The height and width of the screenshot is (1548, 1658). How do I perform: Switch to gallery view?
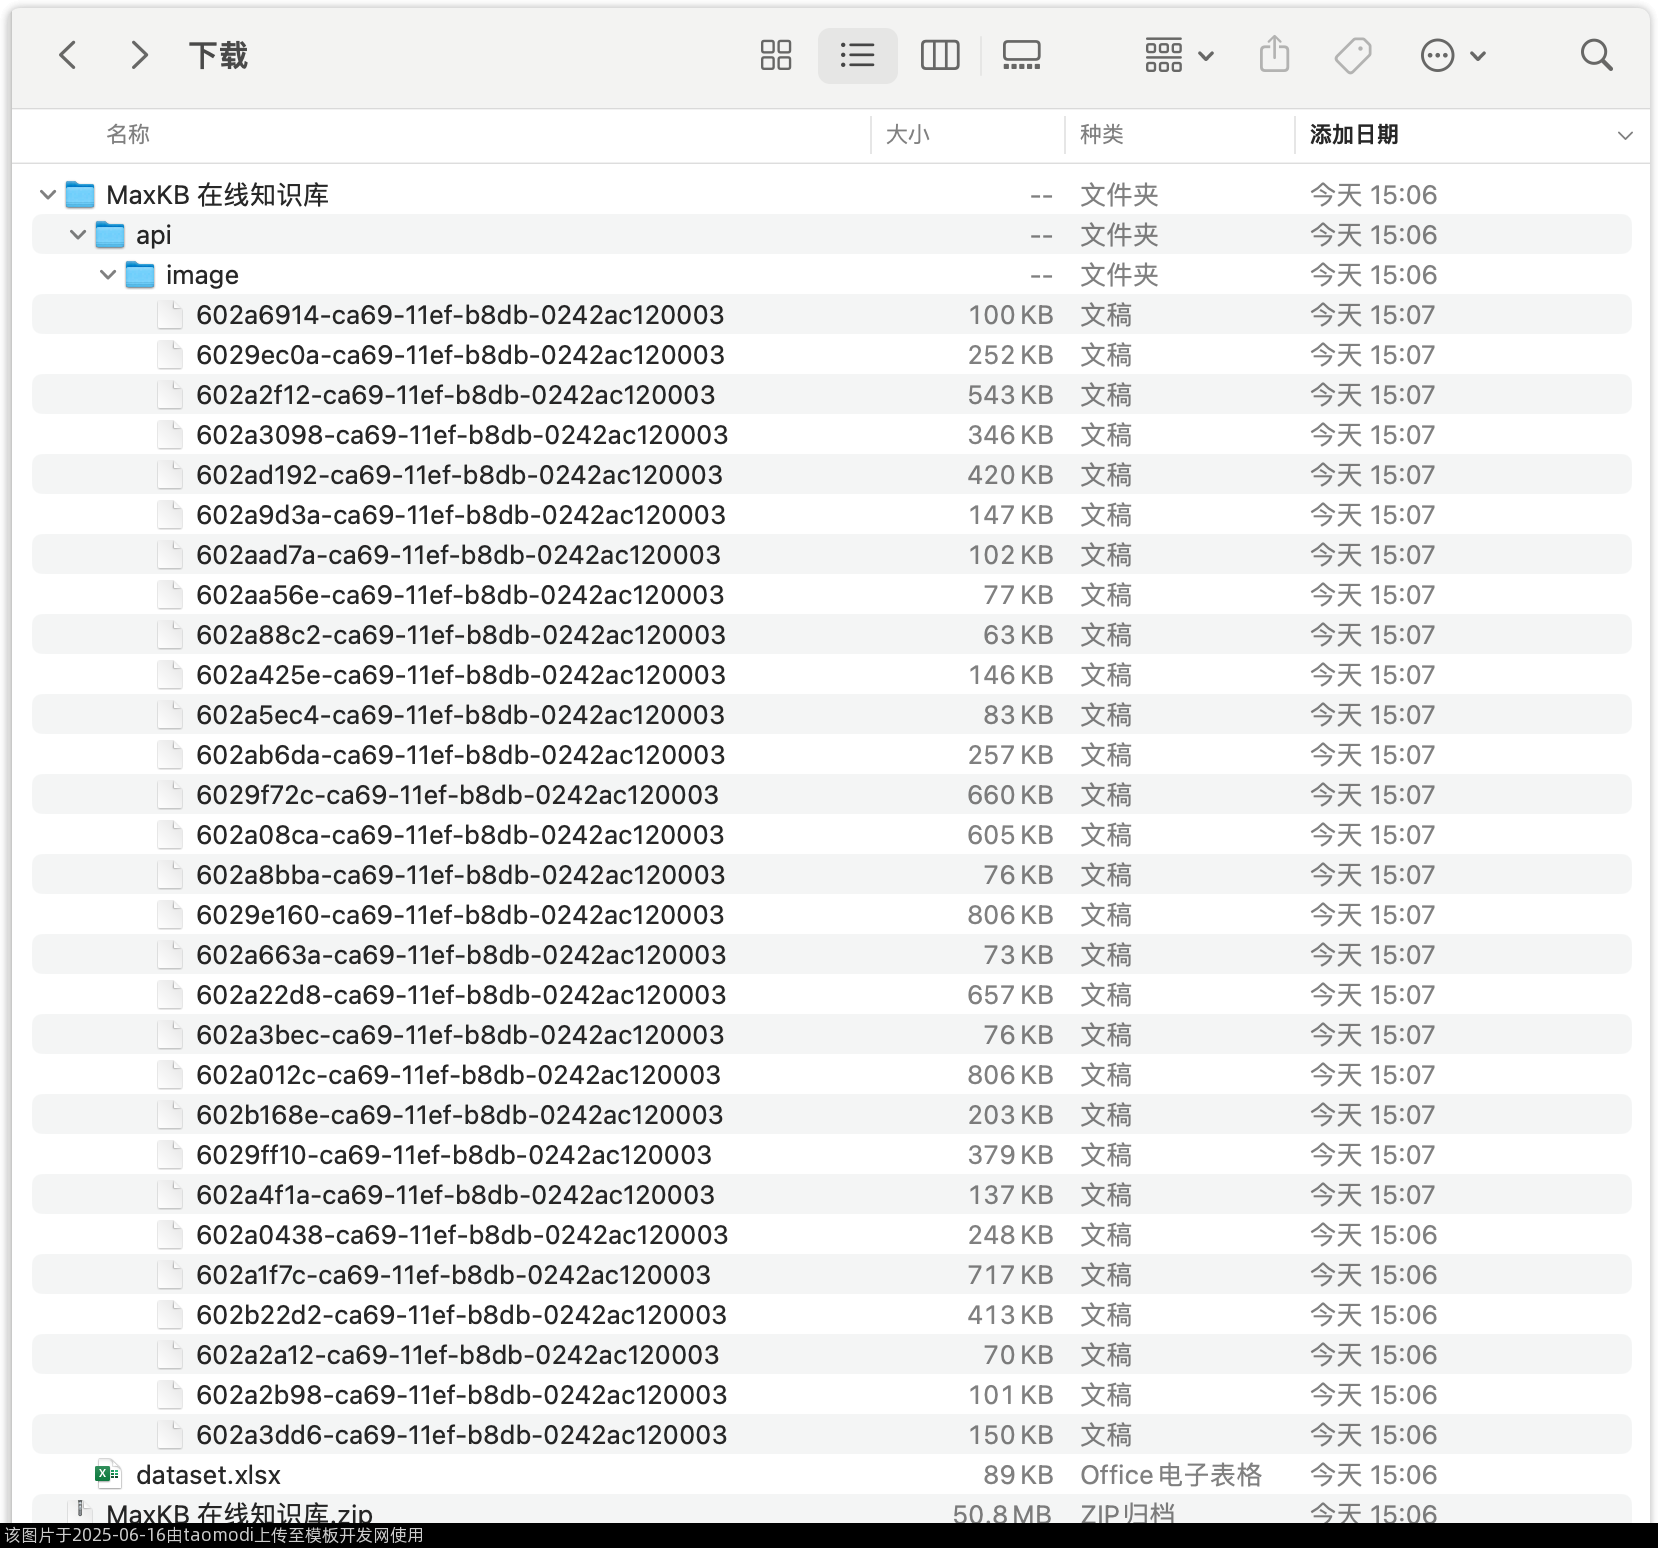1021,55
